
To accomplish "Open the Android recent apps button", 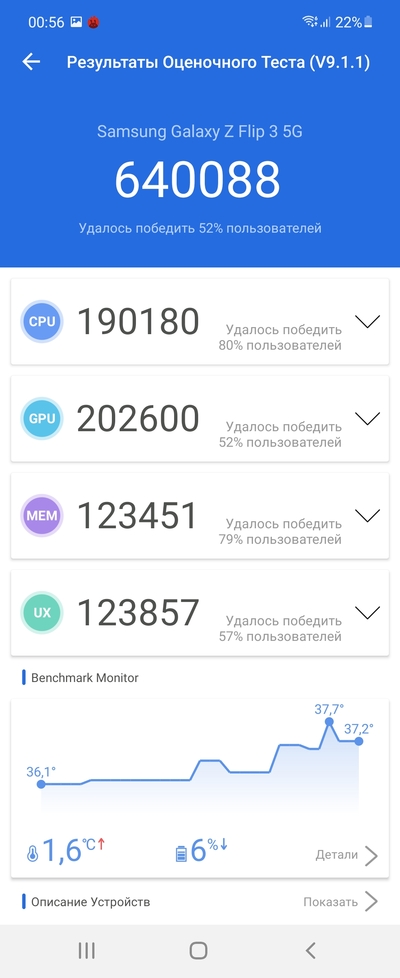I will point(87,951).
